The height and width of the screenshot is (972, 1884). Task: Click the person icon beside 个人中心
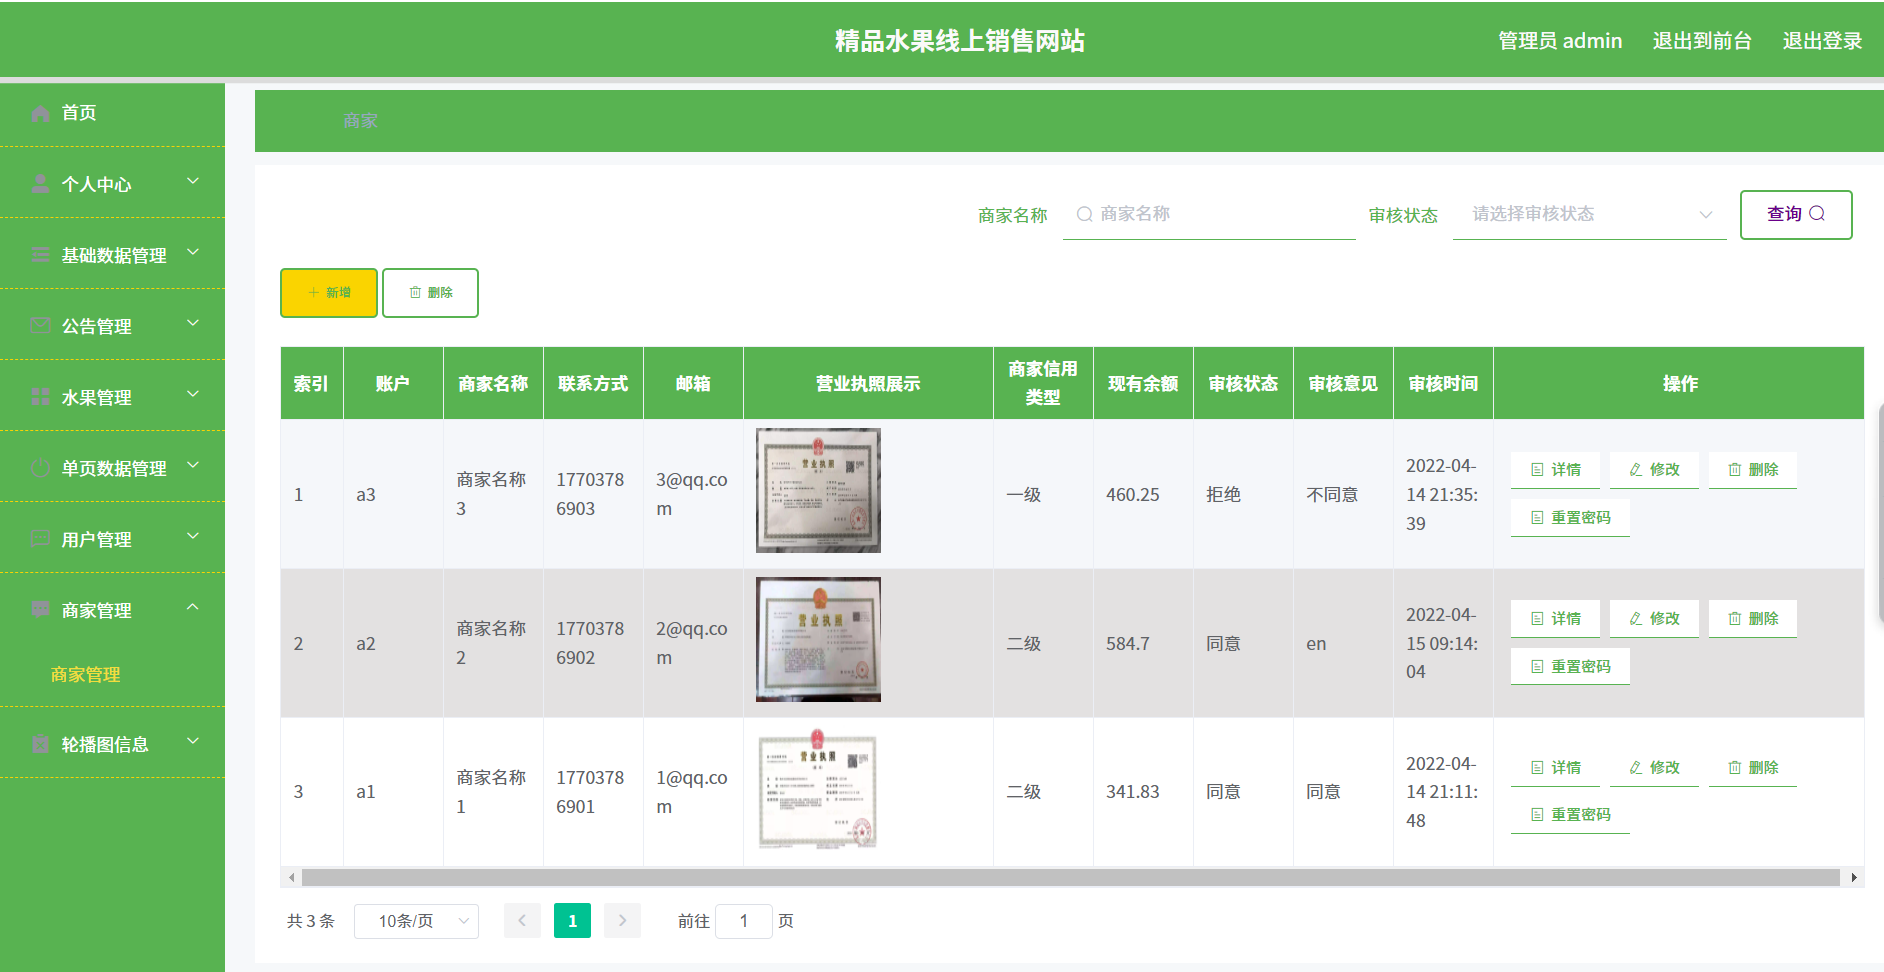click(40, 184)
